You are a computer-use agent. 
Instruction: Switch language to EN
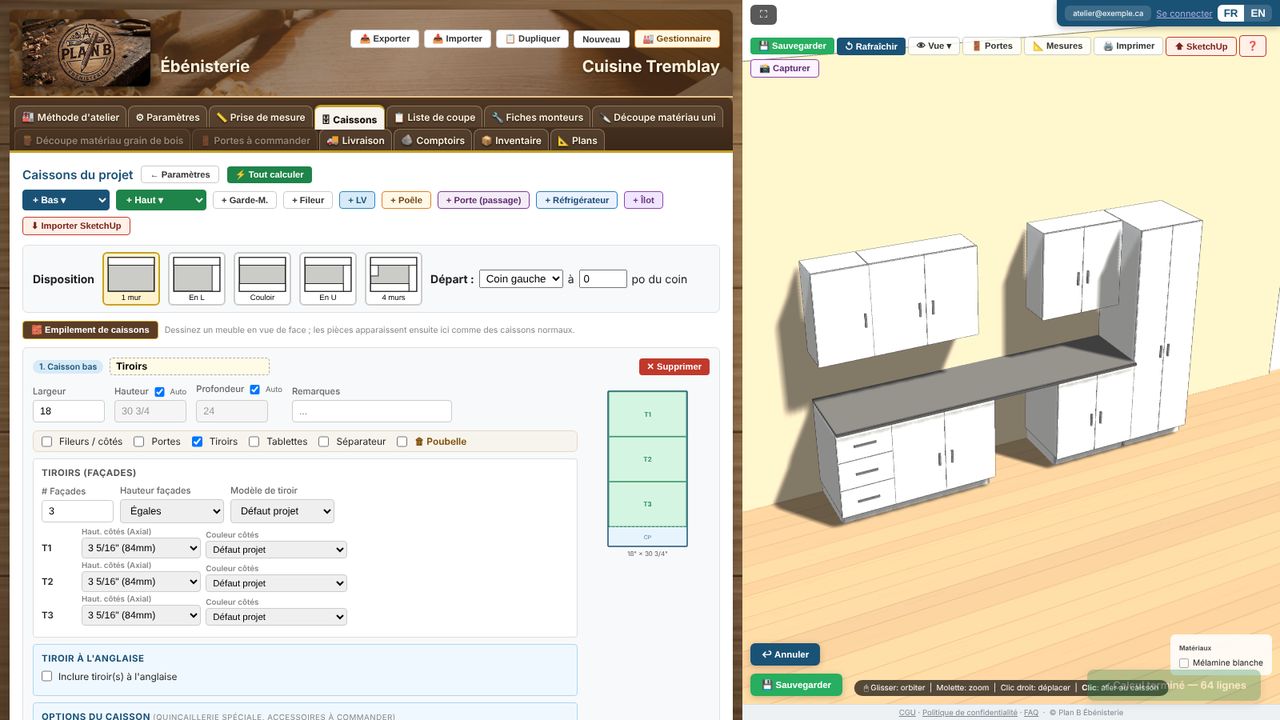pyautogui.click(x=1258, y=13)
